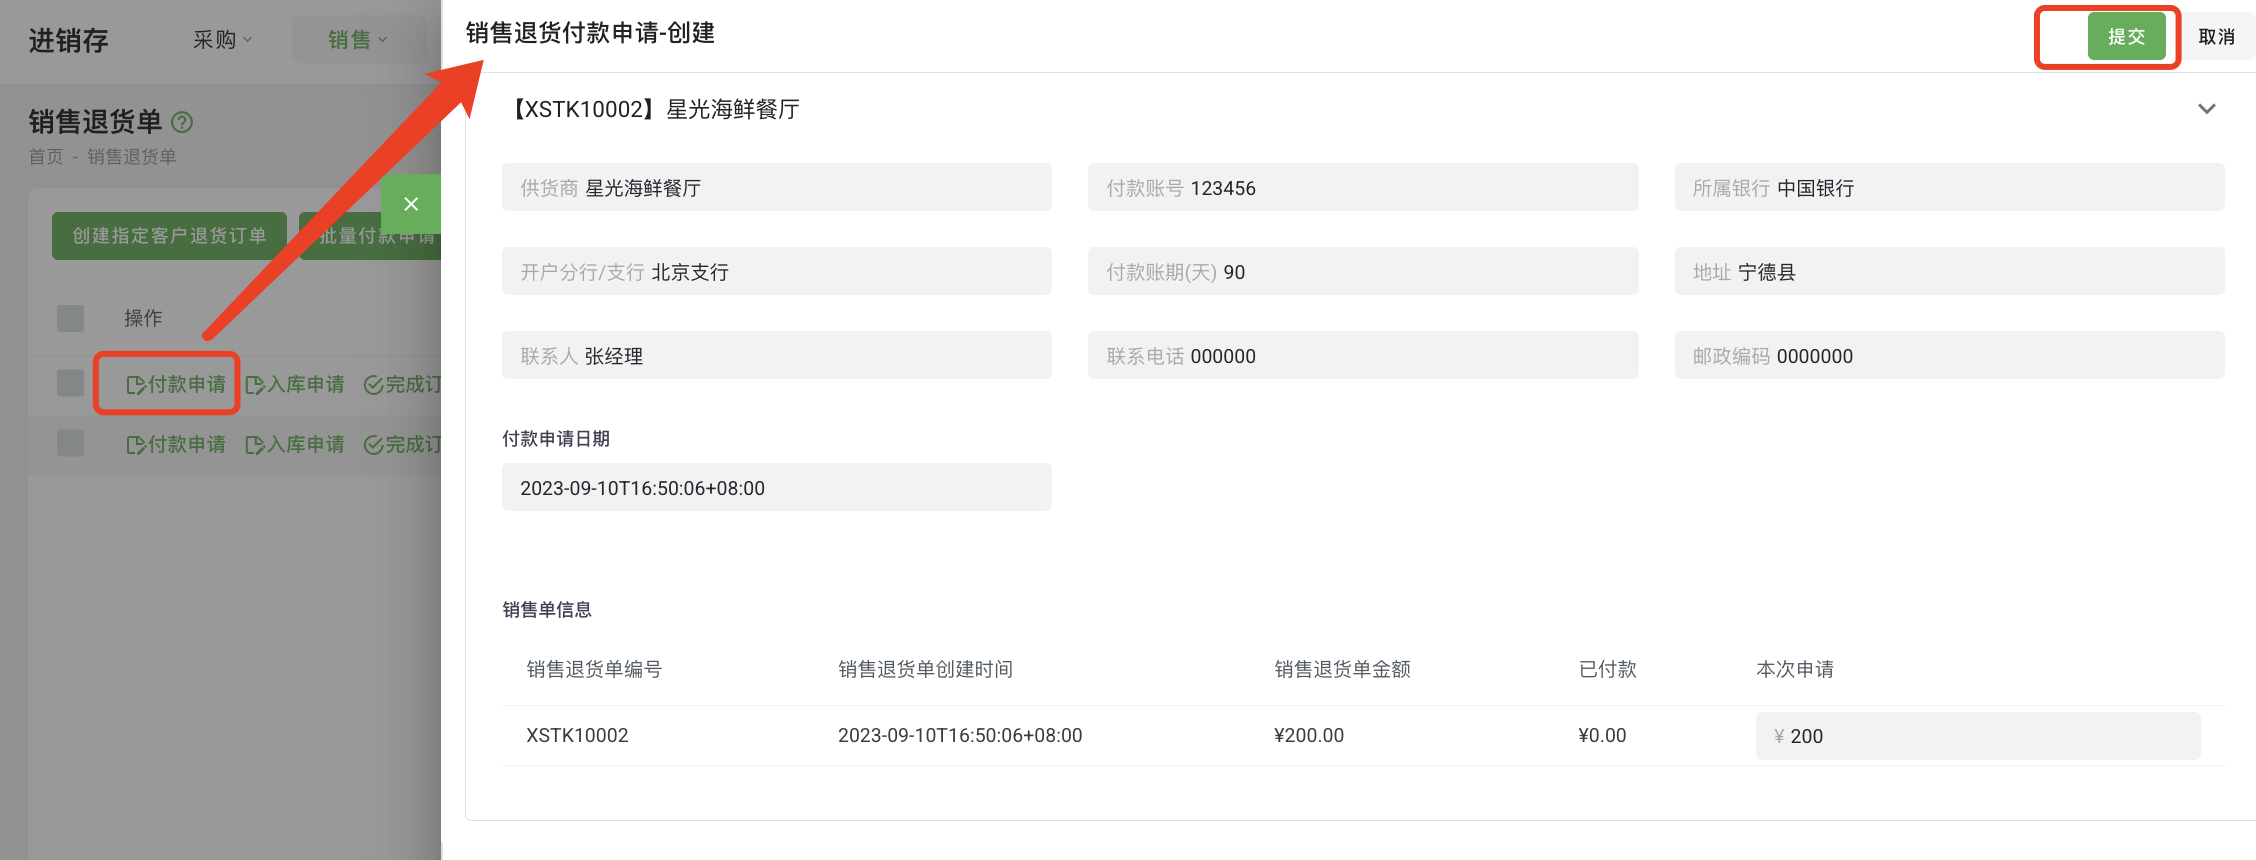Image resolution: width=2256 pixels, height=860 pixels.
Task: Click the table's 2023-09-10T16:50:06+08:00 creation time cell
Action: tap(960, 736)
